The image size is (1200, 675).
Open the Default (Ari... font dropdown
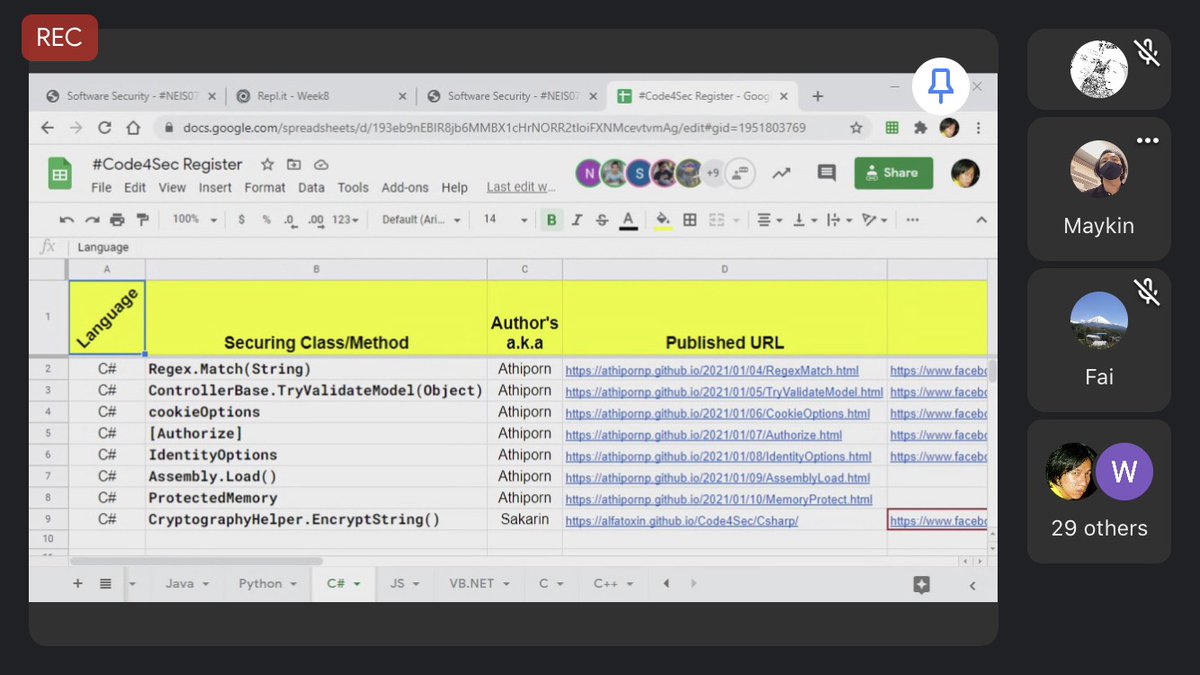click(421, 220)
